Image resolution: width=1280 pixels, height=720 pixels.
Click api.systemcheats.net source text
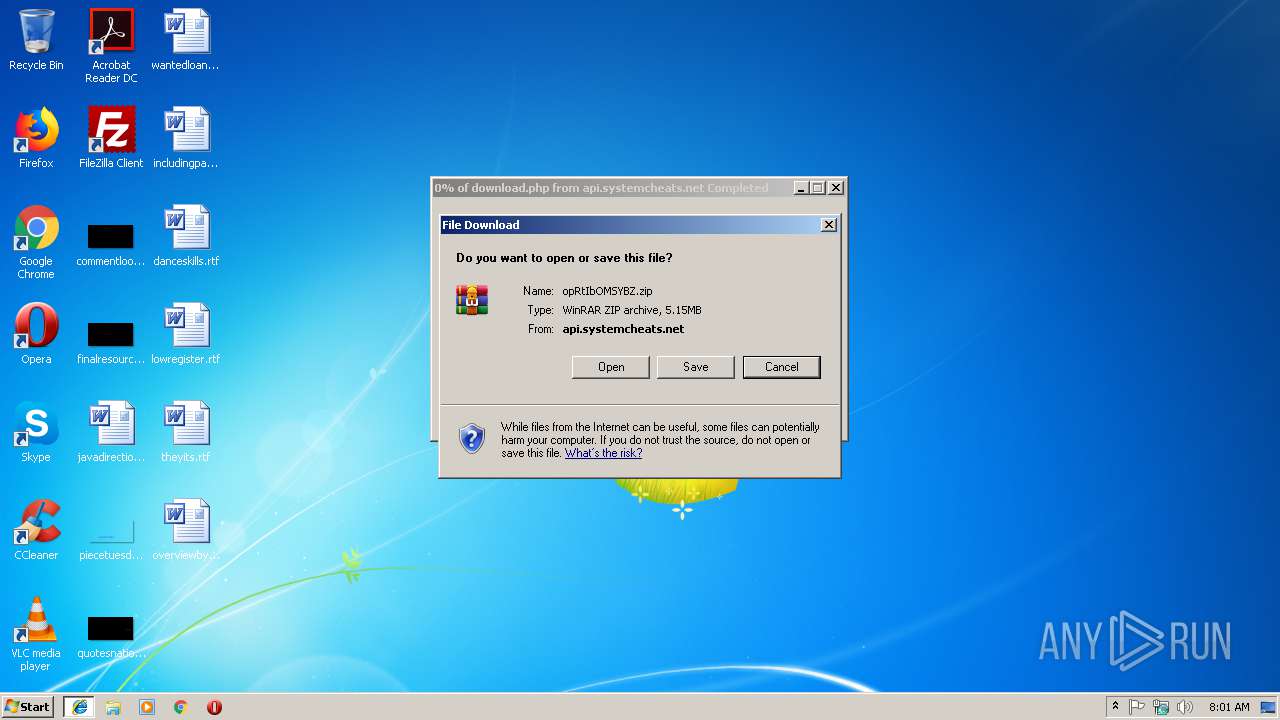623,329
